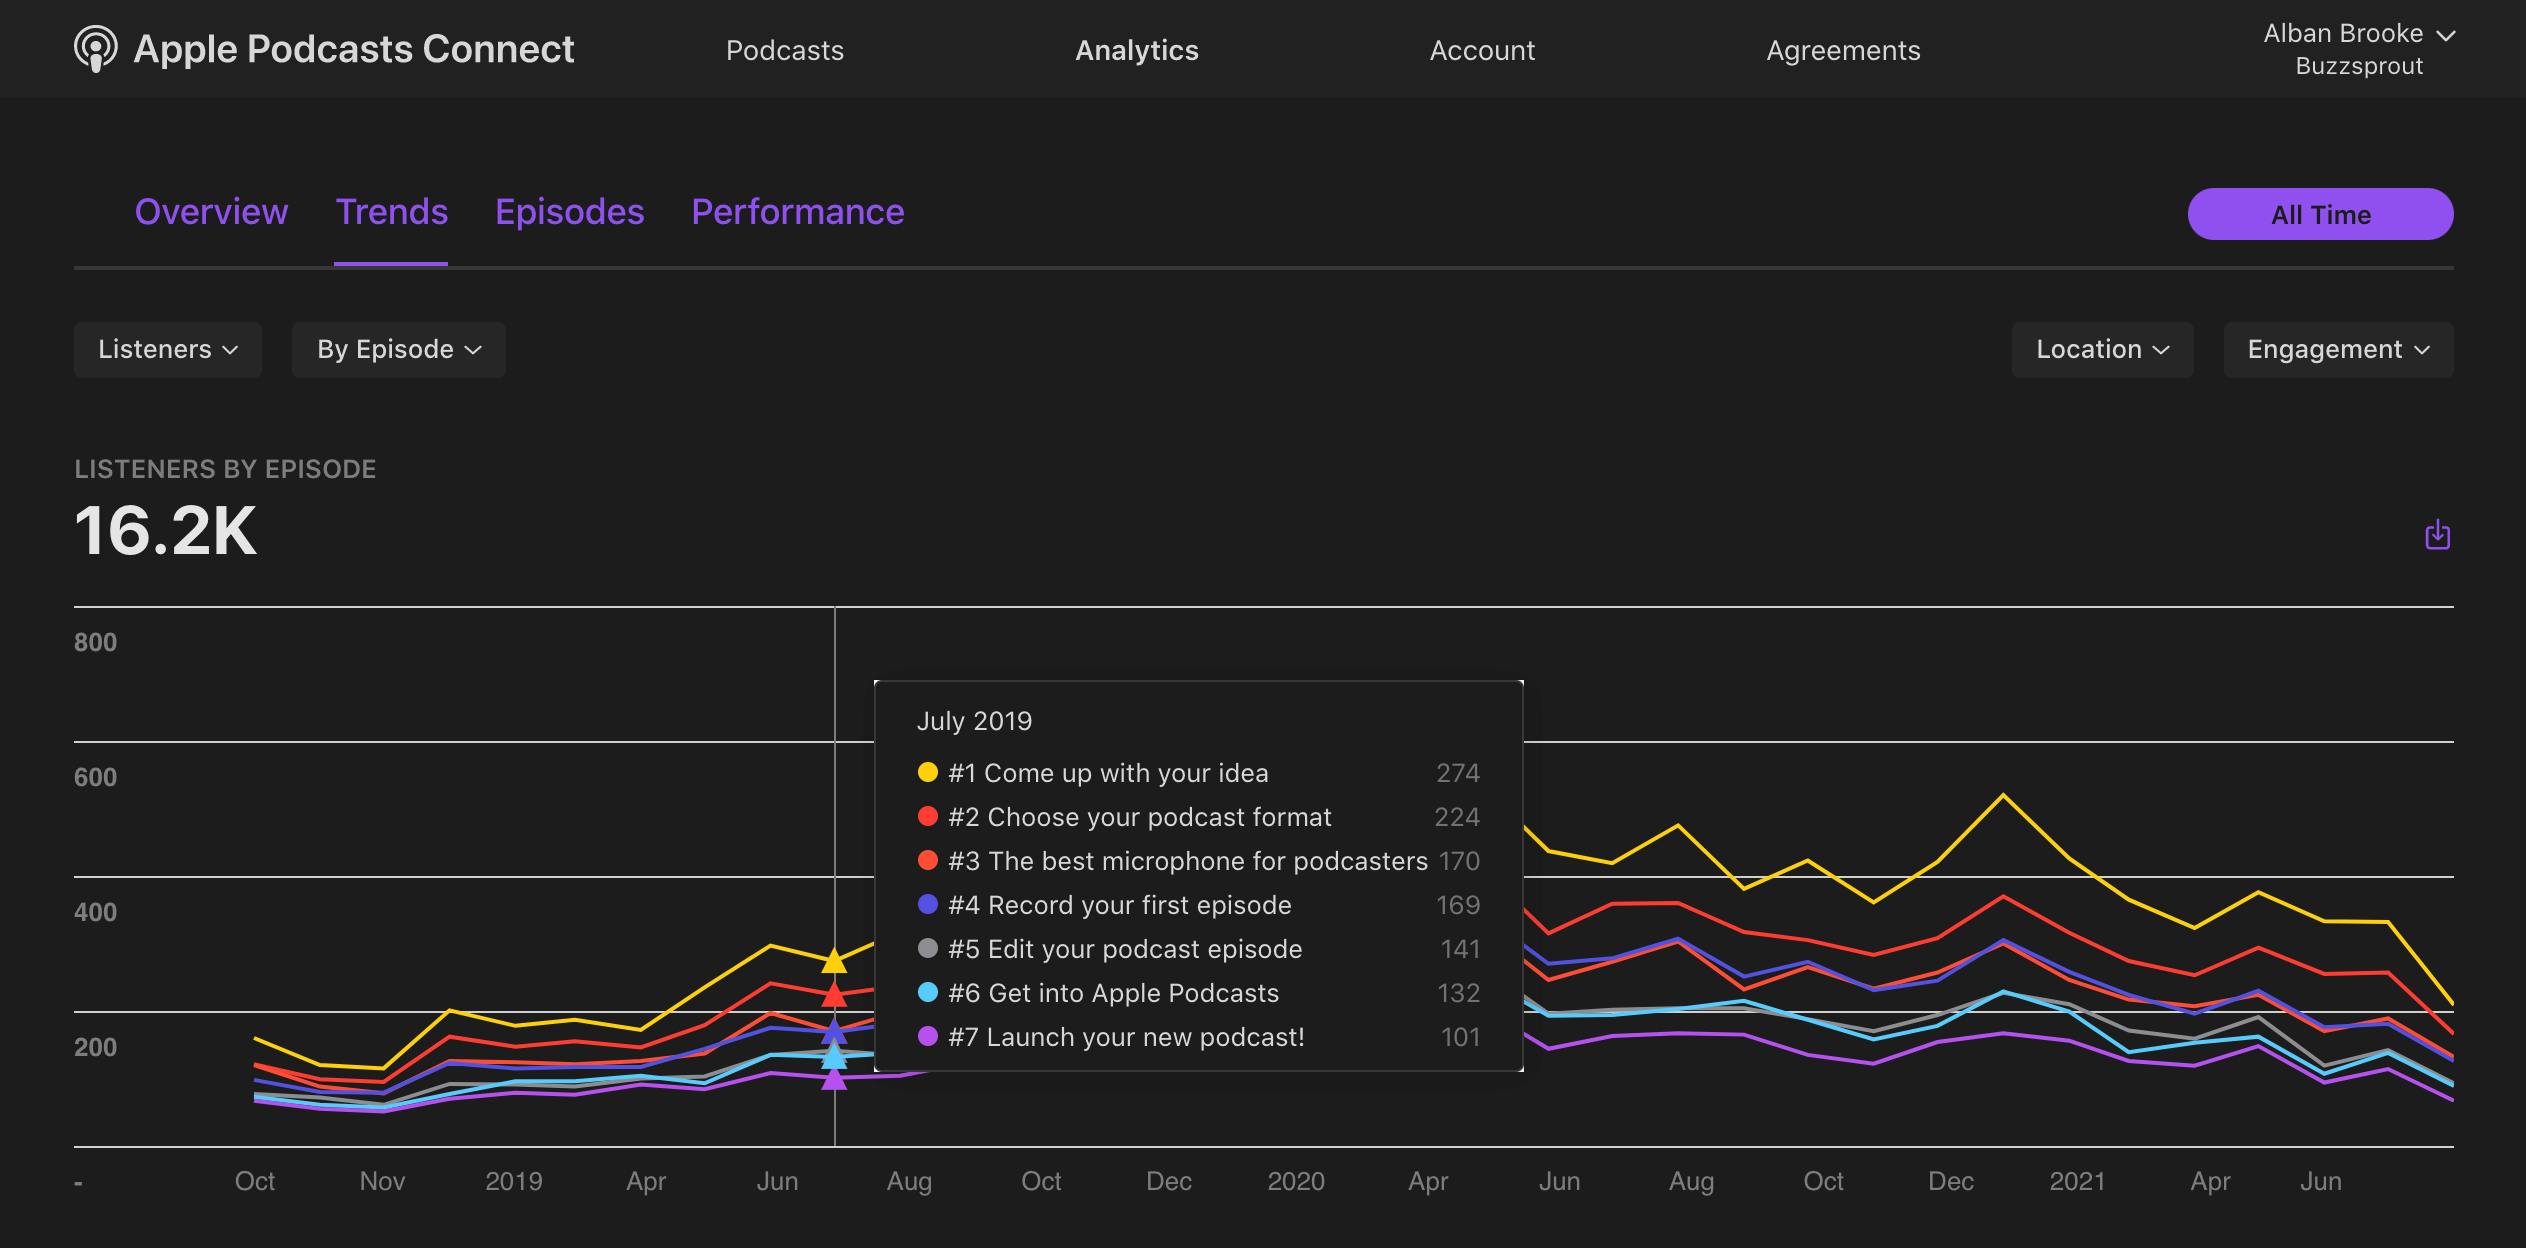Screen dimensions: 2526x1248
Task: Click the All Time date range button
Action: [2319, 213]
